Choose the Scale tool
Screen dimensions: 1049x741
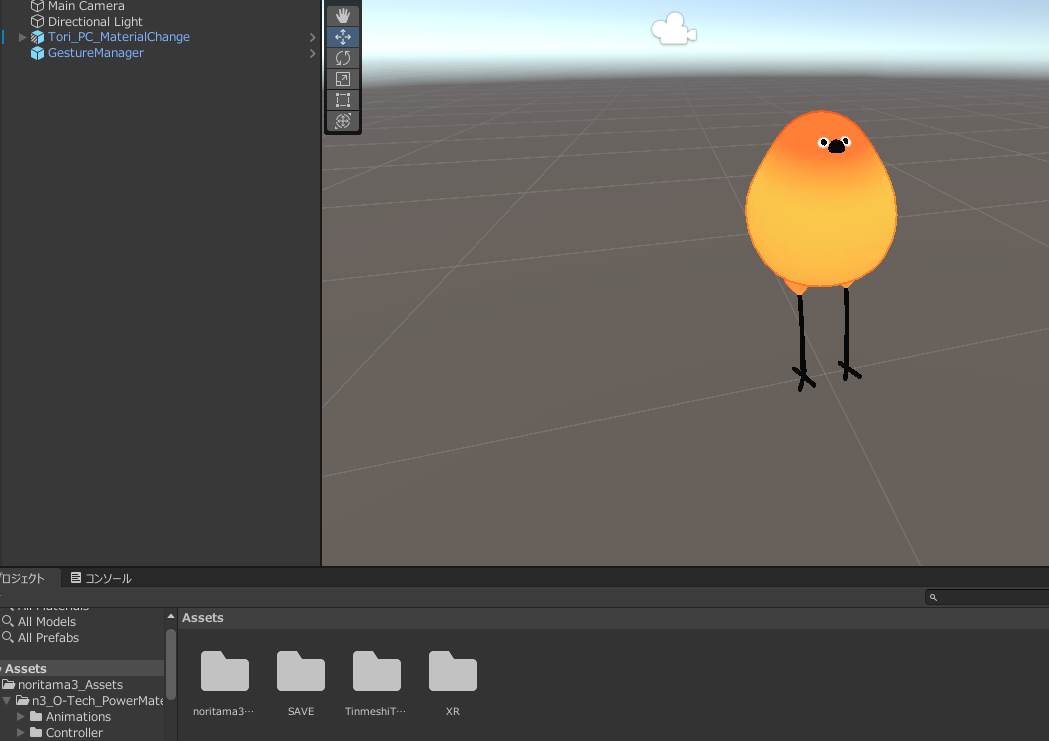[343, 79]
